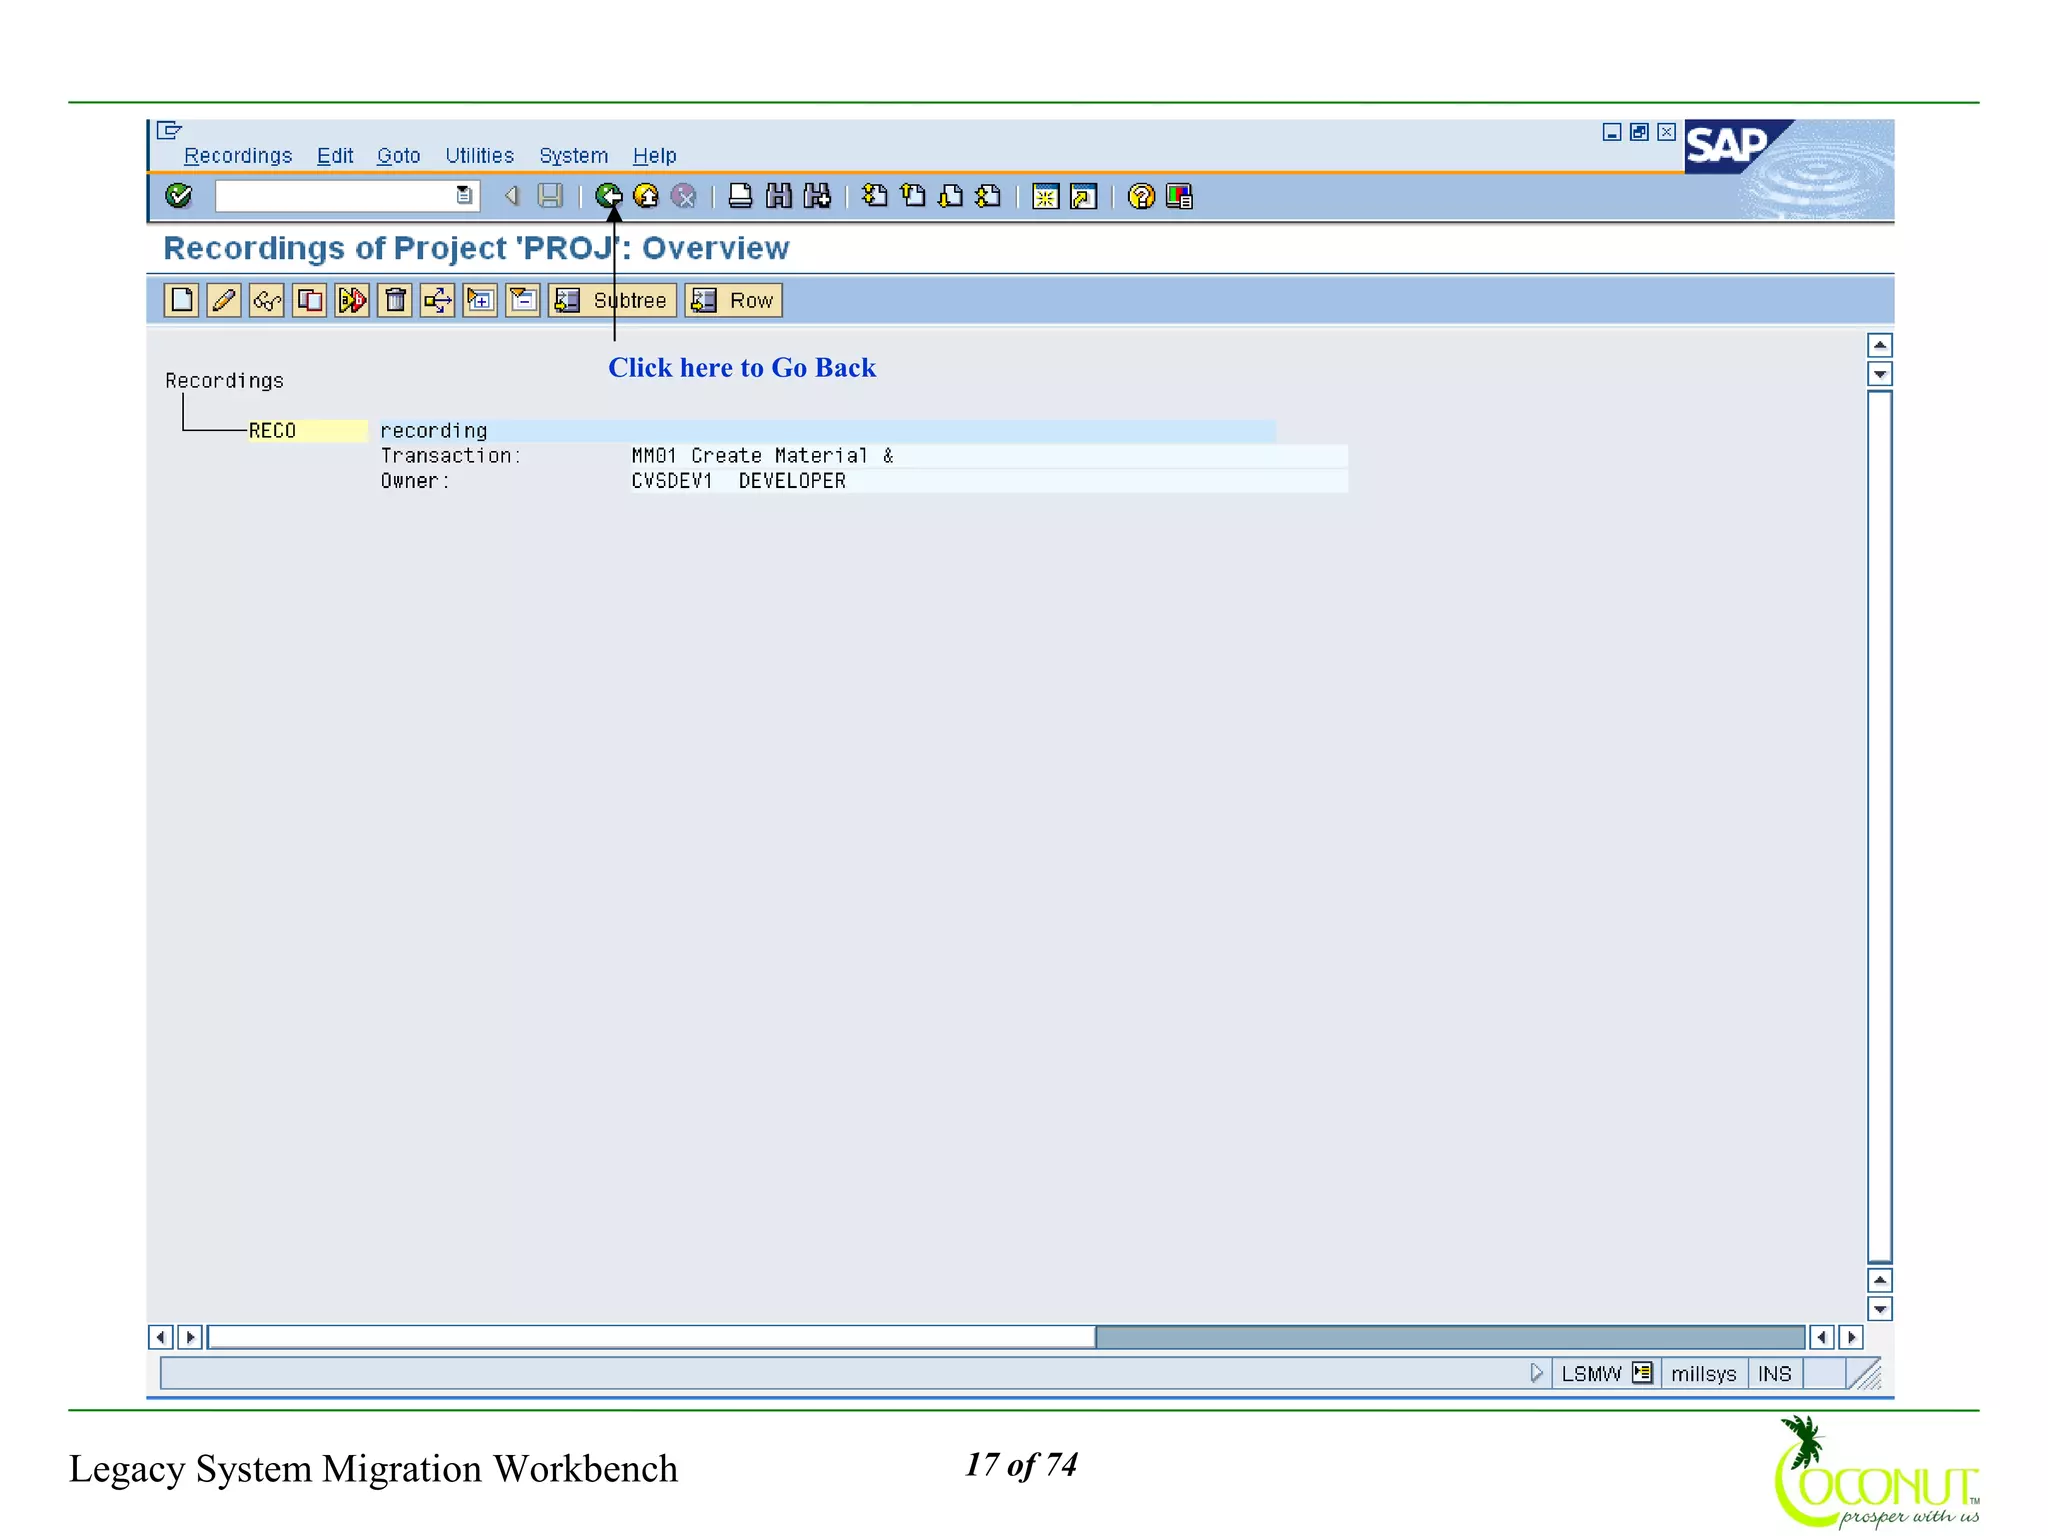Click the Save diskette icon
2048x1536 pixels.
[550, 196]
